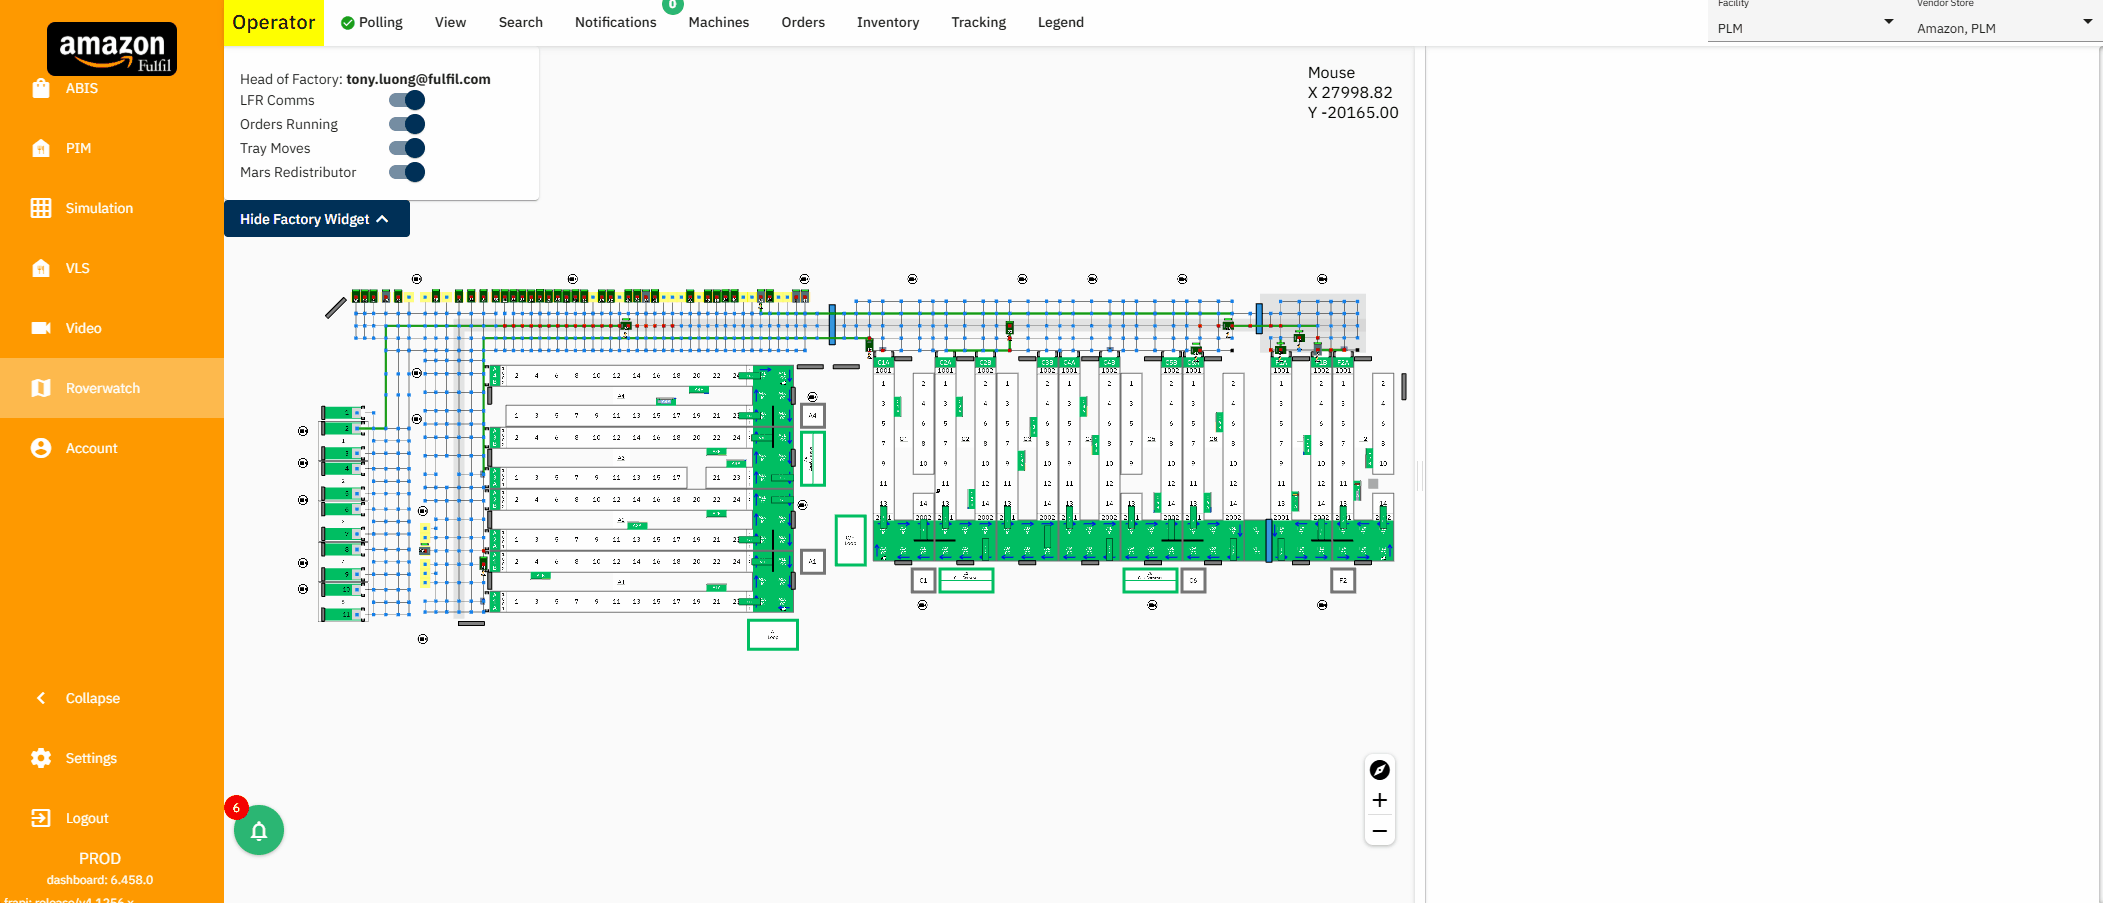Click the Settings gear icon
Image resolution: width=2103 pixels, height=903 pixels.
coord(41,758)
